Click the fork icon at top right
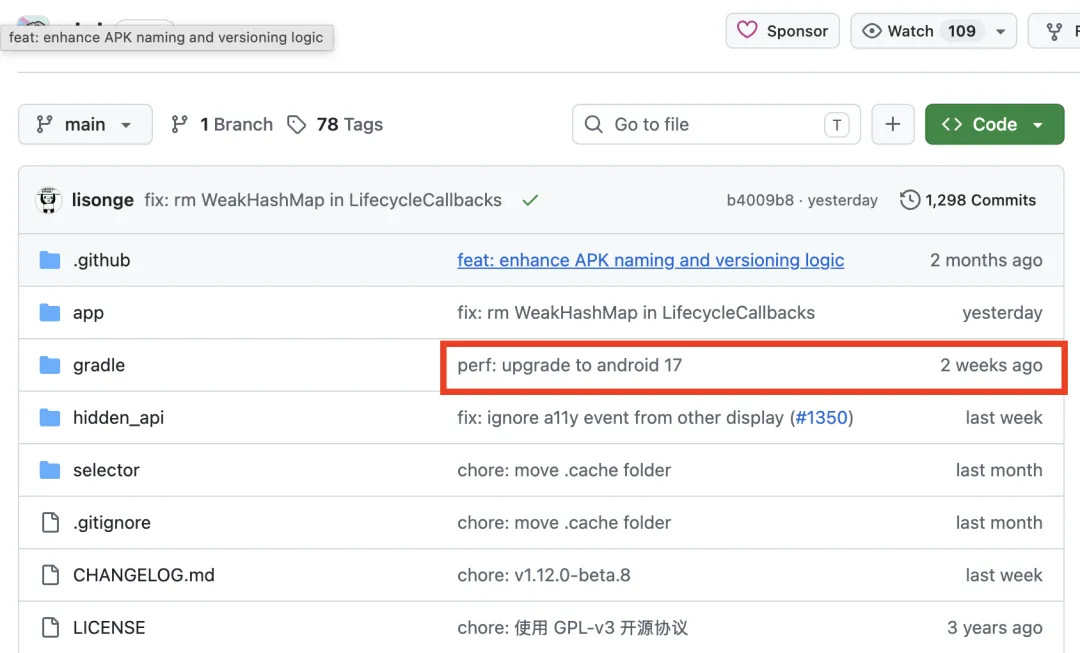Screen dimensions: 1080x653 [x=1054, y=31]
